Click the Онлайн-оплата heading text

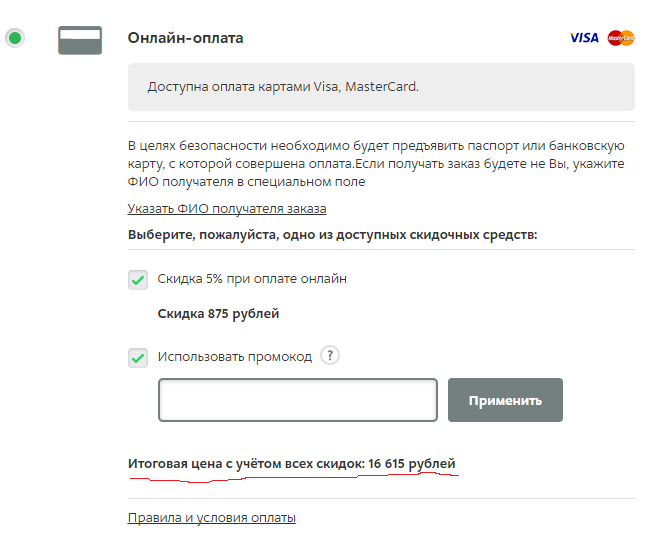pyautogui.click(x=185, y=38)
